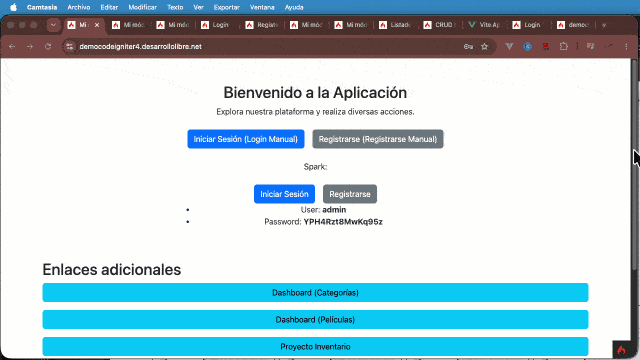
Task: Open the password key icon in address bar
Action: click(x=468, y=47)
